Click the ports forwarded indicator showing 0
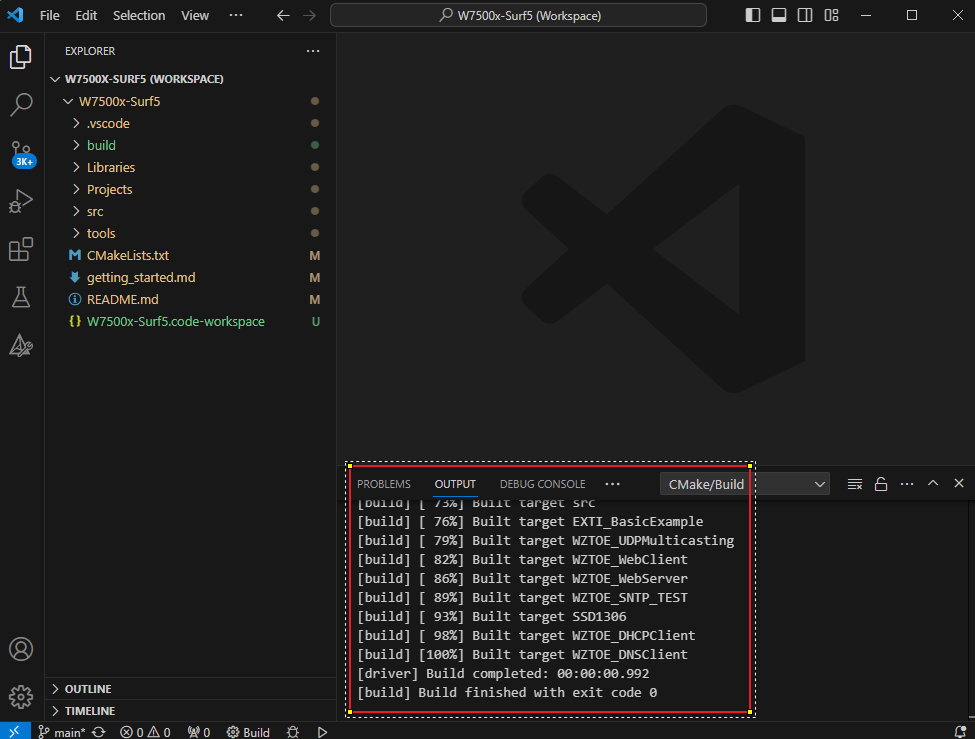 pos(199,732)
